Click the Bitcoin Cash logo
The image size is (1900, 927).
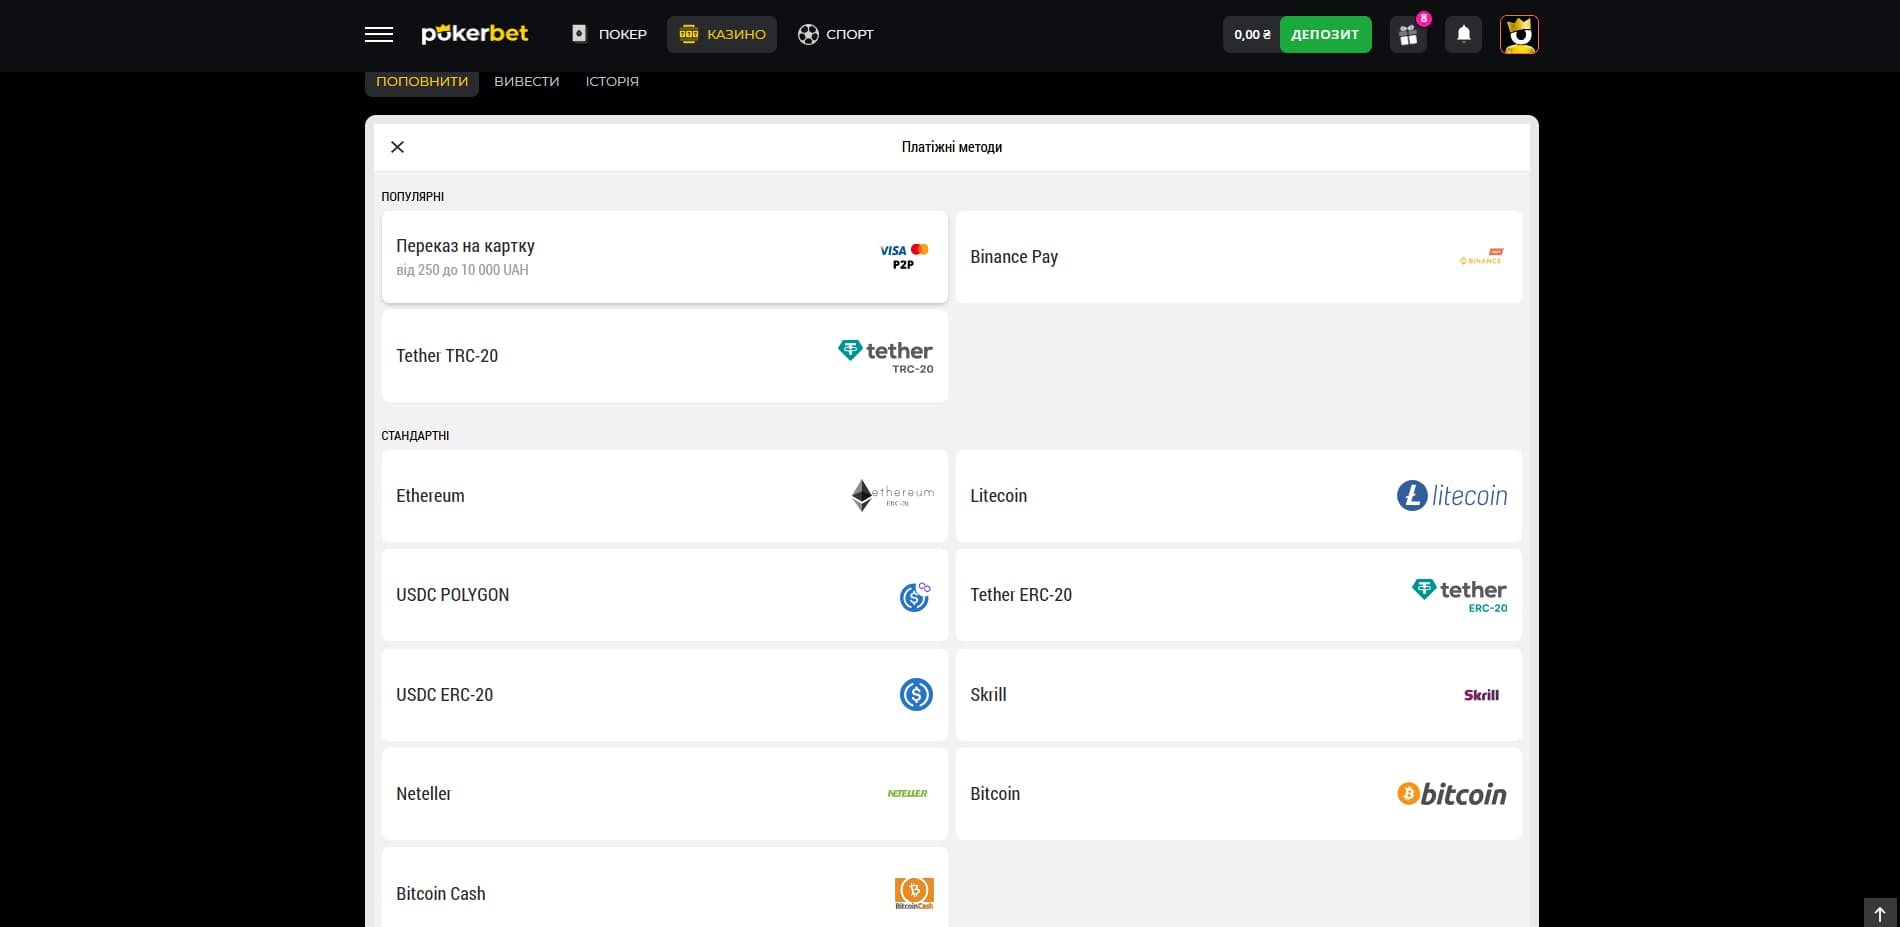[914, 893]
